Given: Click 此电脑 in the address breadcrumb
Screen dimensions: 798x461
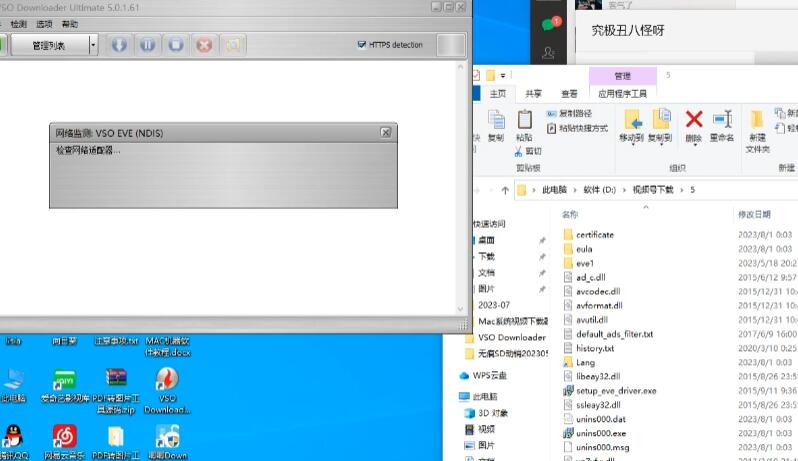Looking at the screenshot, I should coord(554,190).
